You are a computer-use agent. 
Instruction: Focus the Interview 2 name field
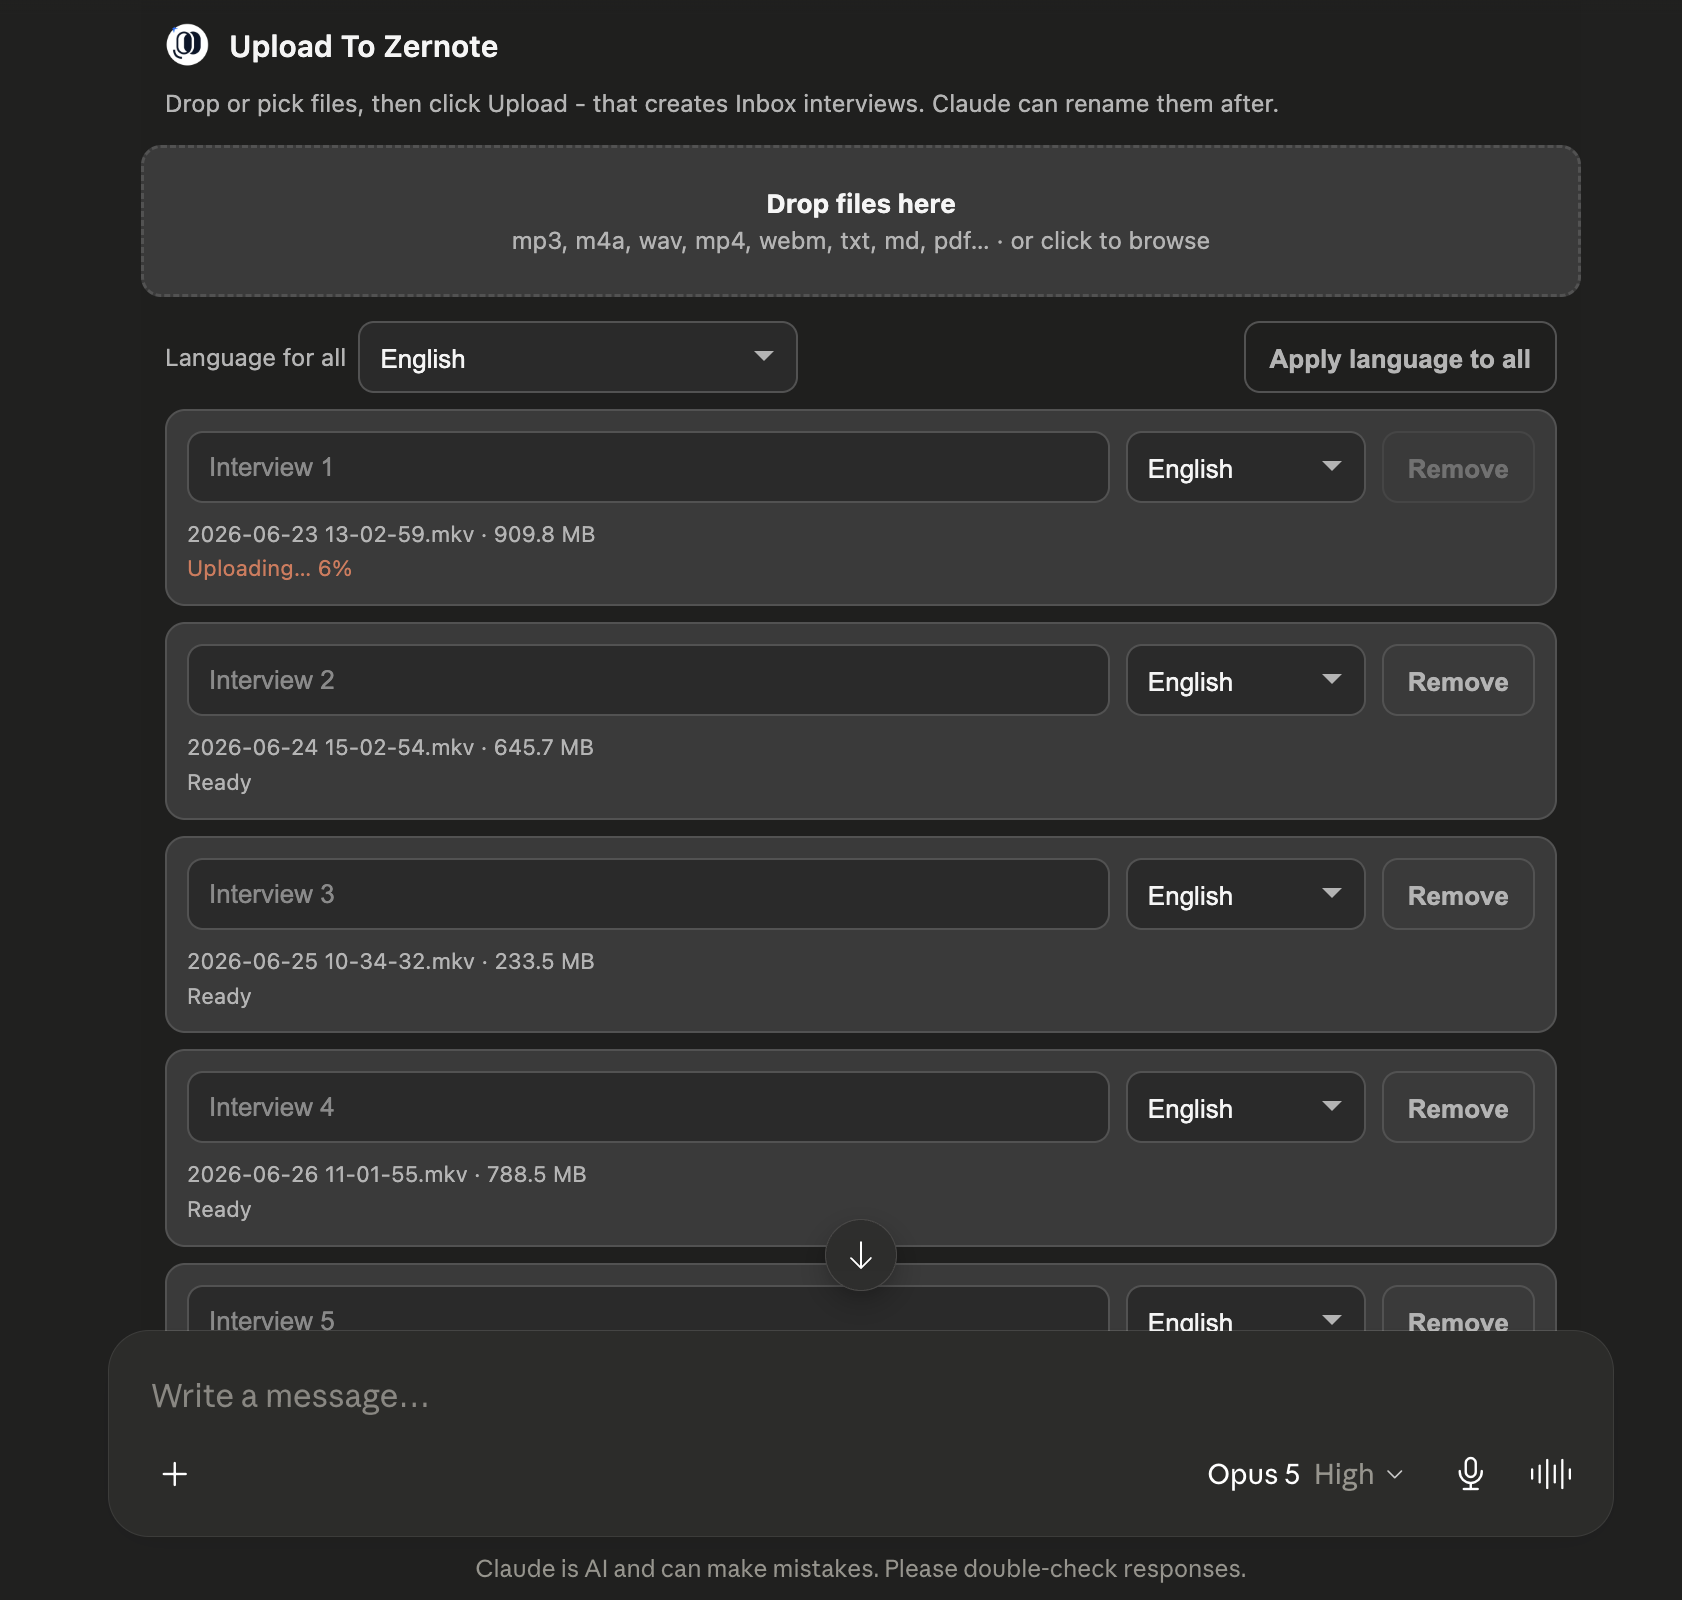(x=648, y=680)
